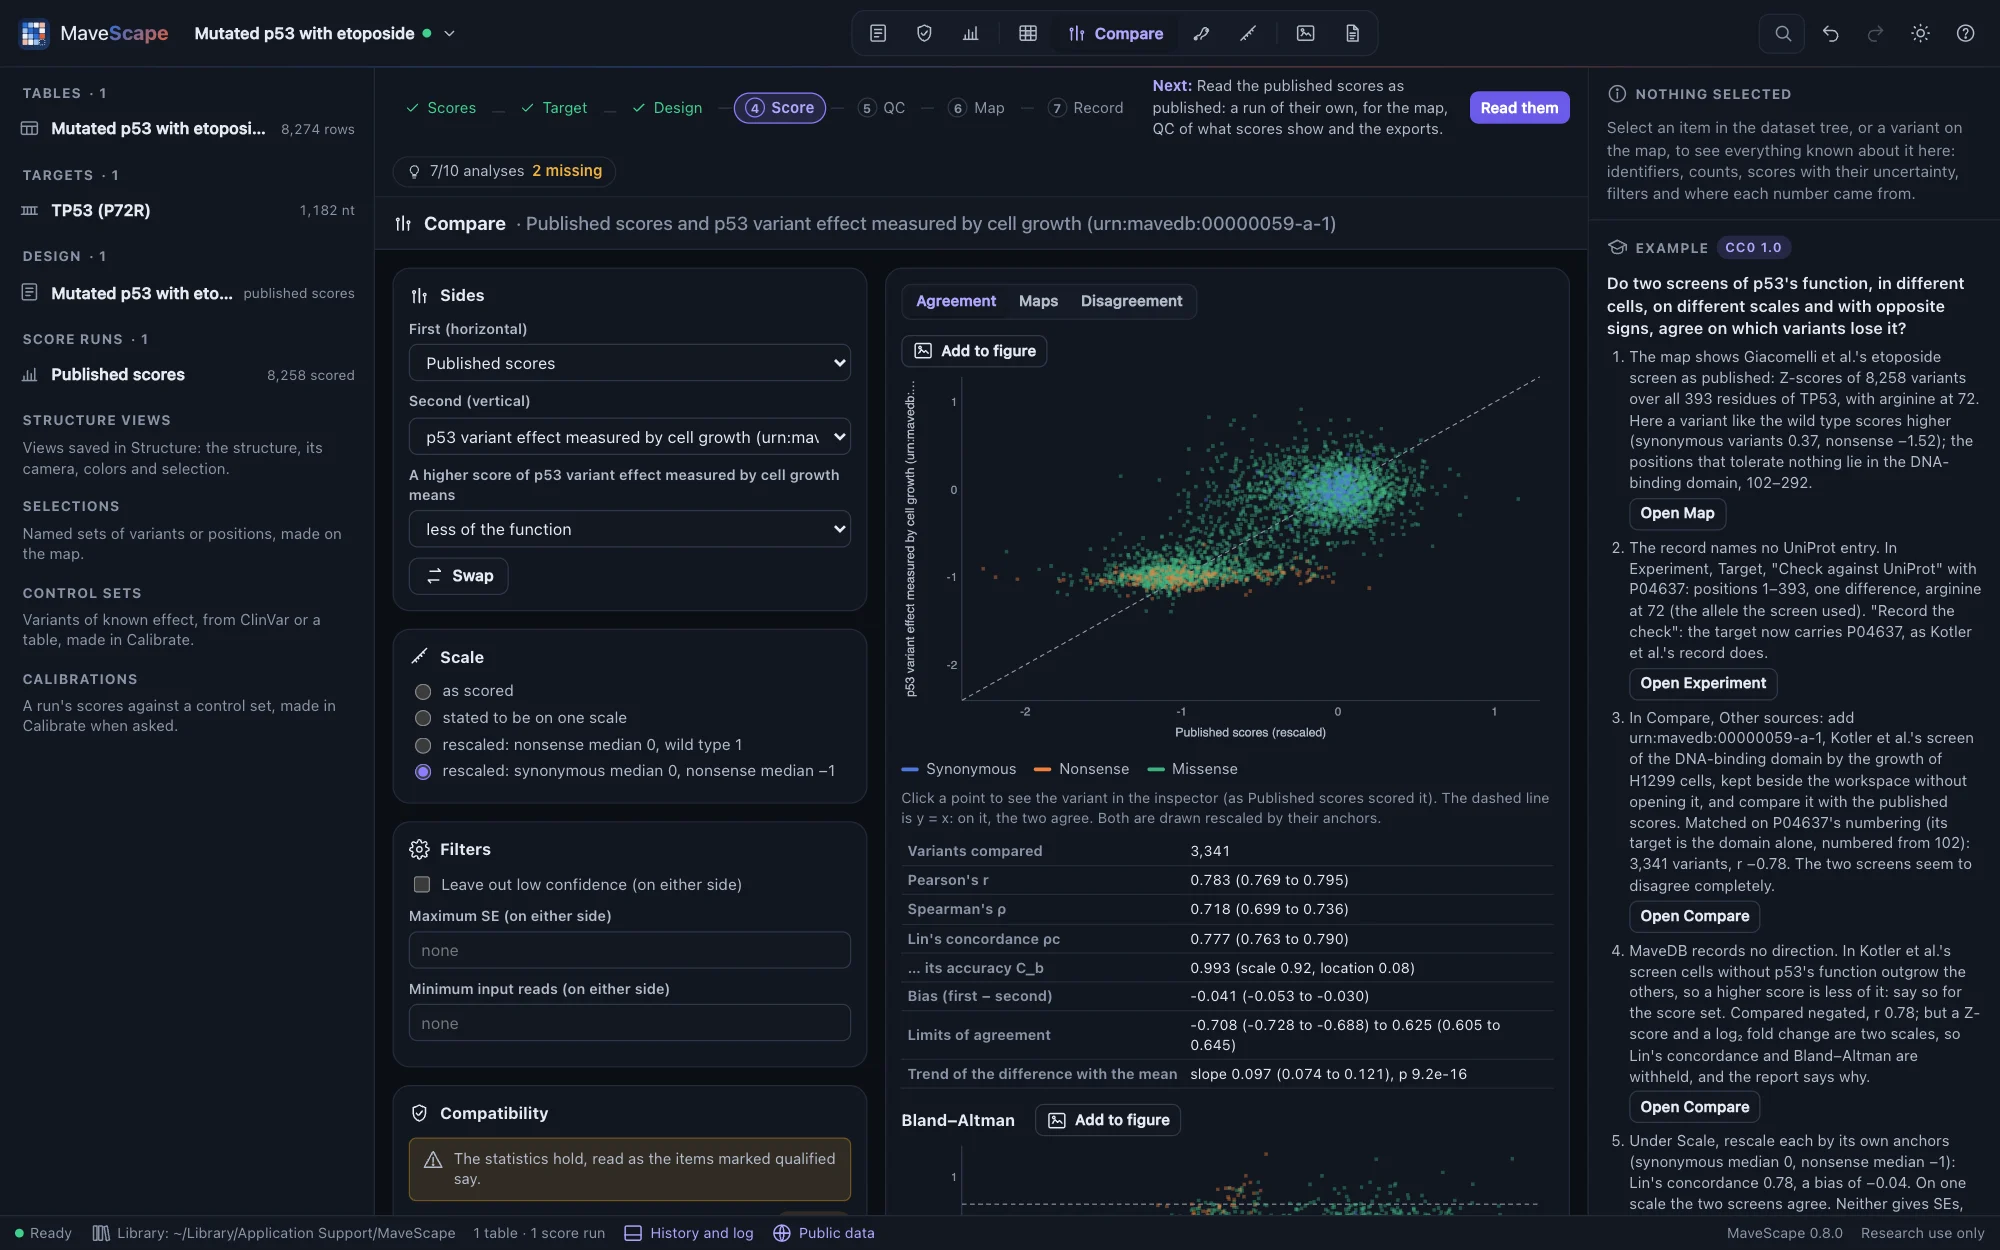
Task: Toggle the light/dark theme sun icon
Action: tap(1920, 33)
